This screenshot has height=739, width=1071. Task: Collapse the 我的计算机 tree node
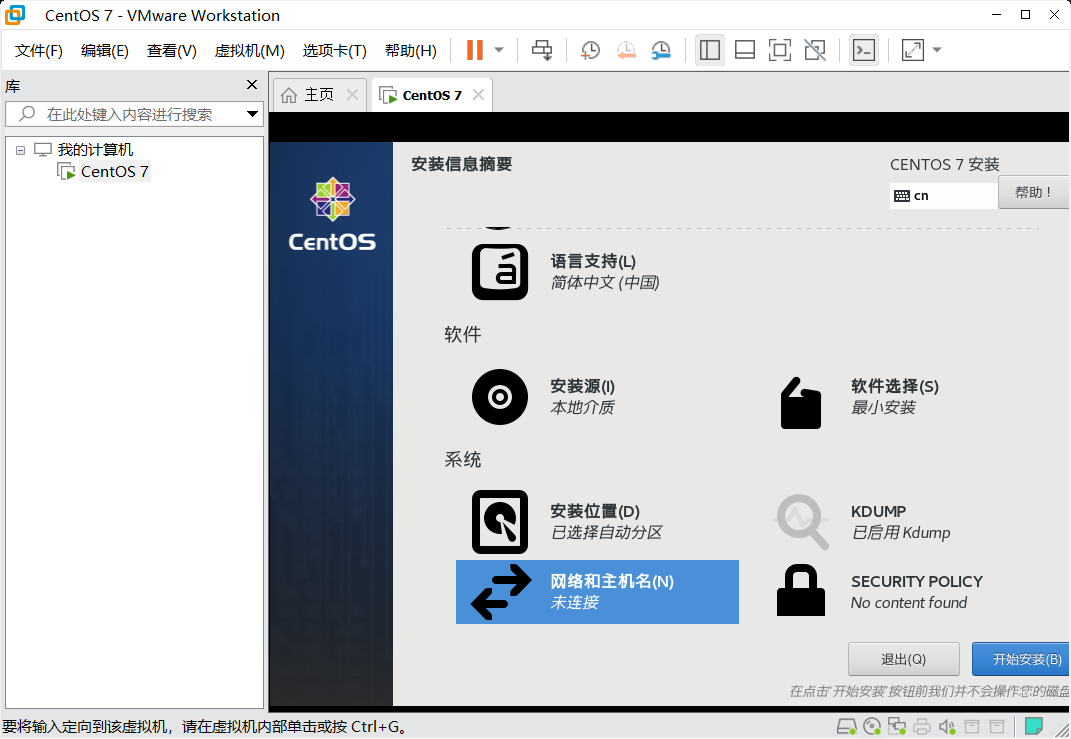[20, 150]
